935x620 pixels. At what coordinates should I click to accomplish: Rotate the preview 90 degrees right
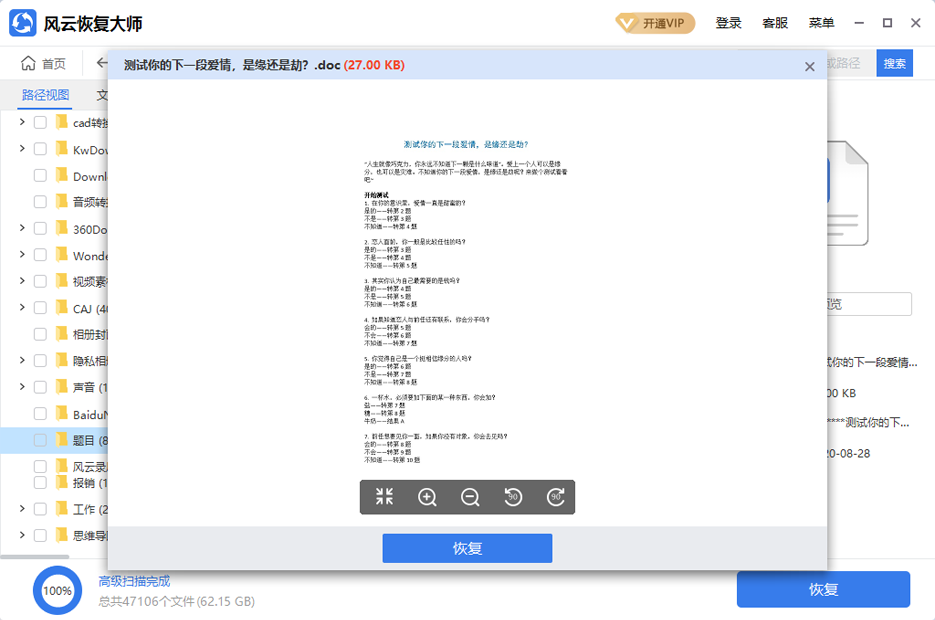(556, 496)
